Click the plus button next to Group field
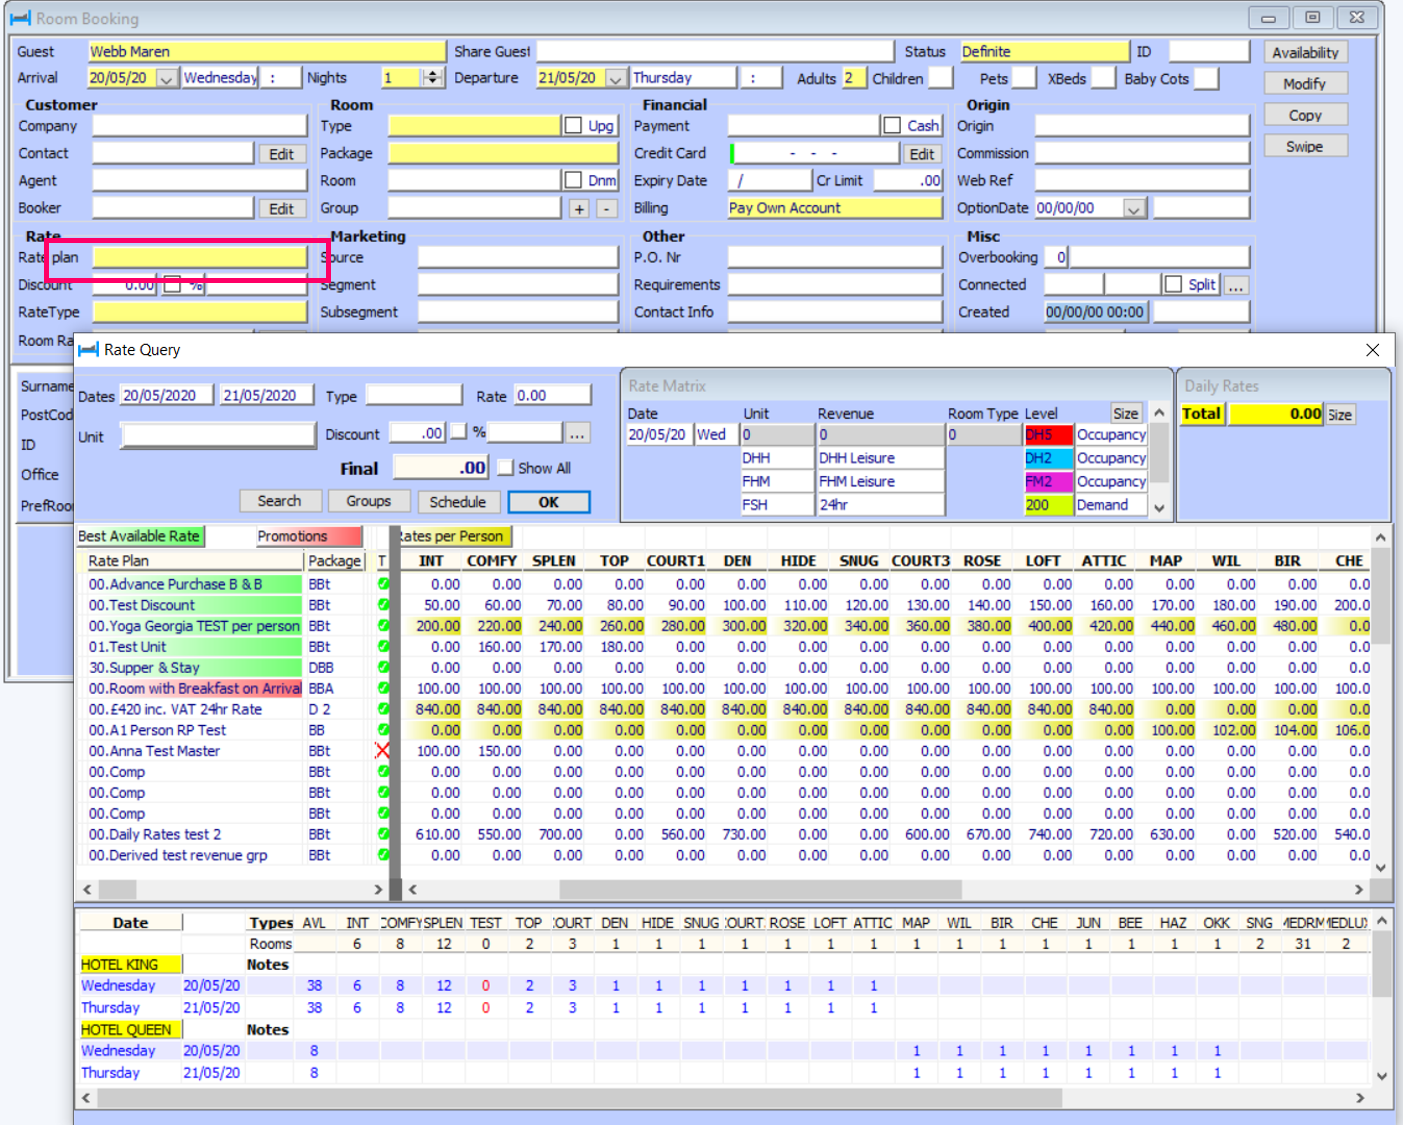The image size is (1403, 1125). tap(579, 209)
